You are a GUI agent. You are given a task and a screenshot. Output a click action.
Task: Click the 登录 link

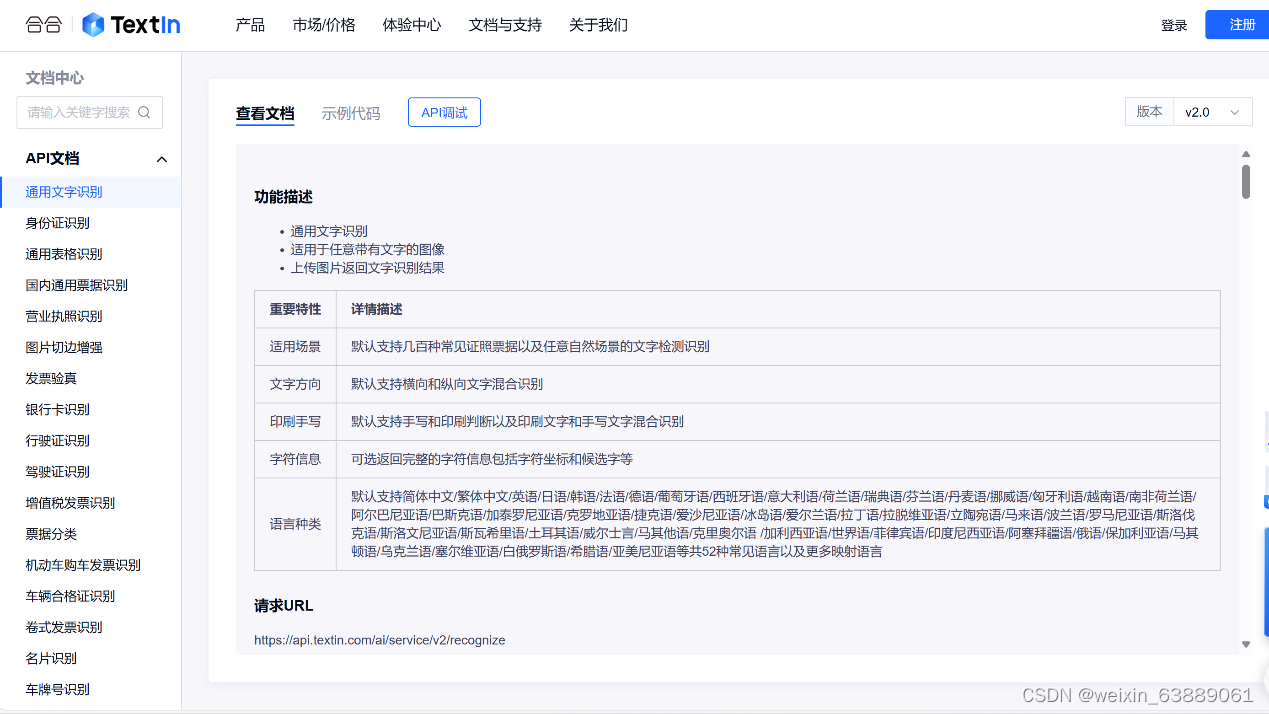tap(1175, 24)
